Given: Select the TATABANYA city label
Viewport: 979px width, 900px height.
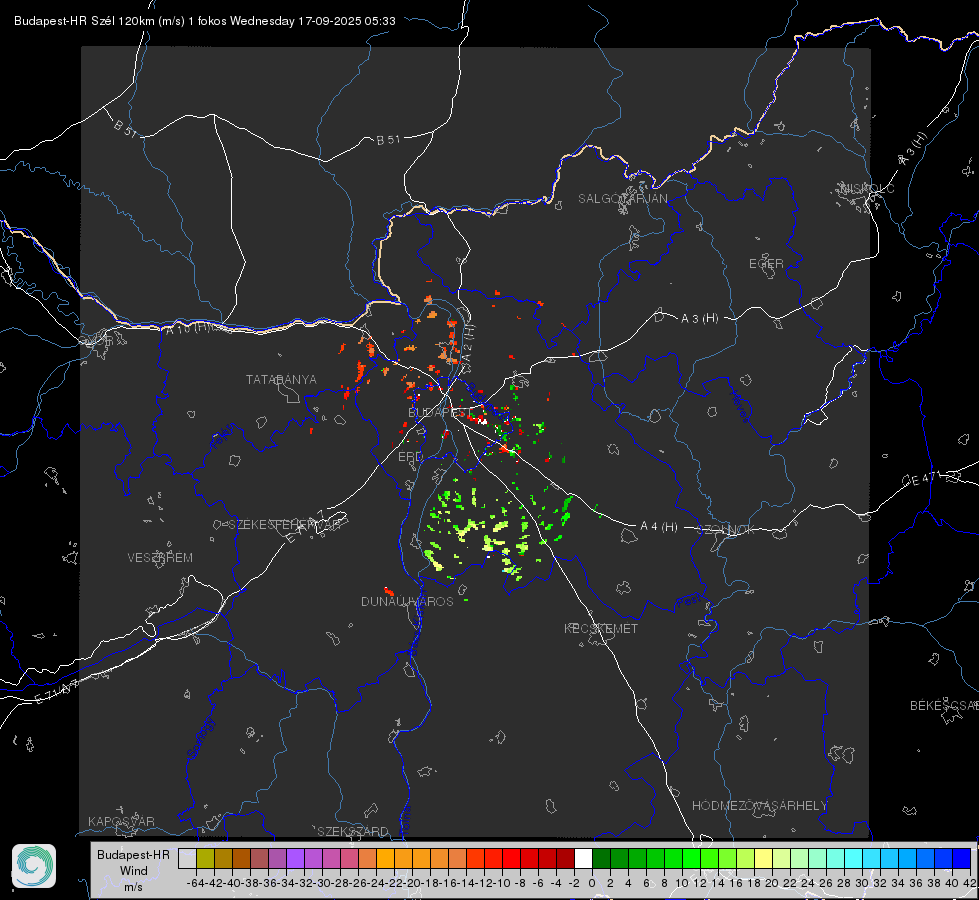Looking at the screenshot, I should pyautogui.click(x=281, y=380).
